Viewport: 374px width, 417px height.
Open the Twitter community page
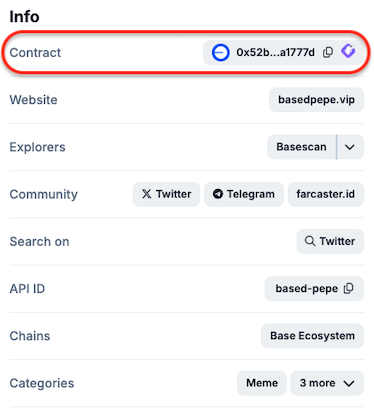166,194
